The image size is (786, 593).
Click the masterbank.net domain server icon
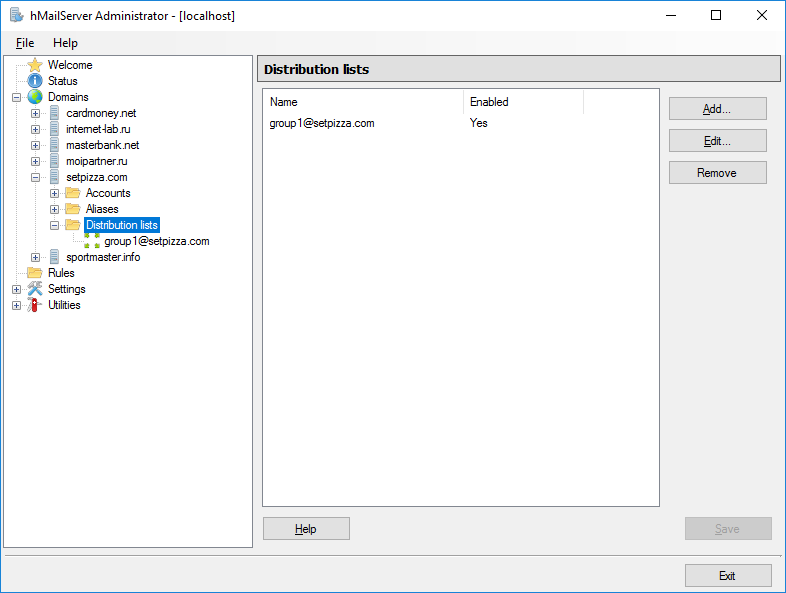[x=54, y=145]
